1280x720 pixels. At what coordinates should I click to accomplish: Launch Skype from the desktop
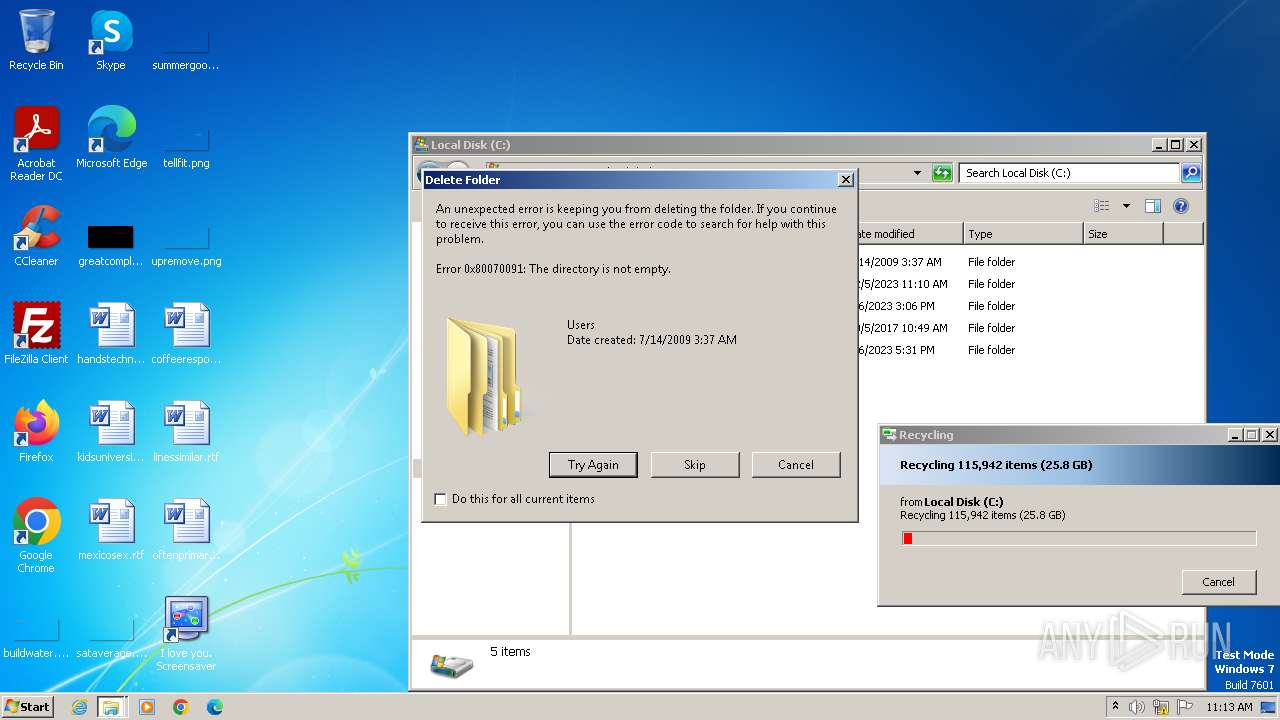[x=111, y=40]
